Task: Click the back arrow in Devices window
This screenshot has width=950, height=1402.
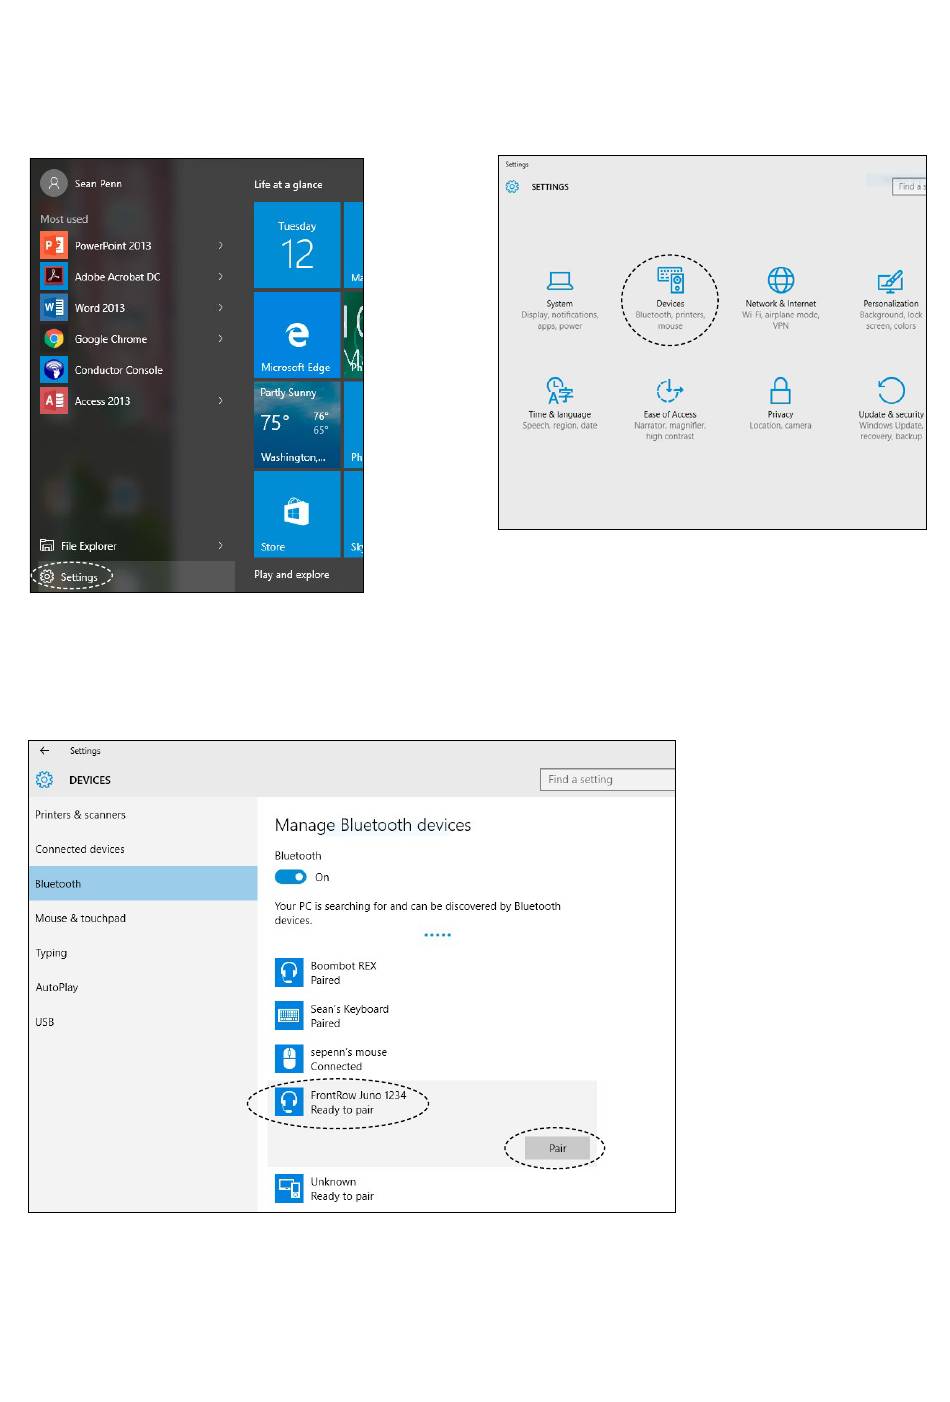Action: [x=44, y=750]
